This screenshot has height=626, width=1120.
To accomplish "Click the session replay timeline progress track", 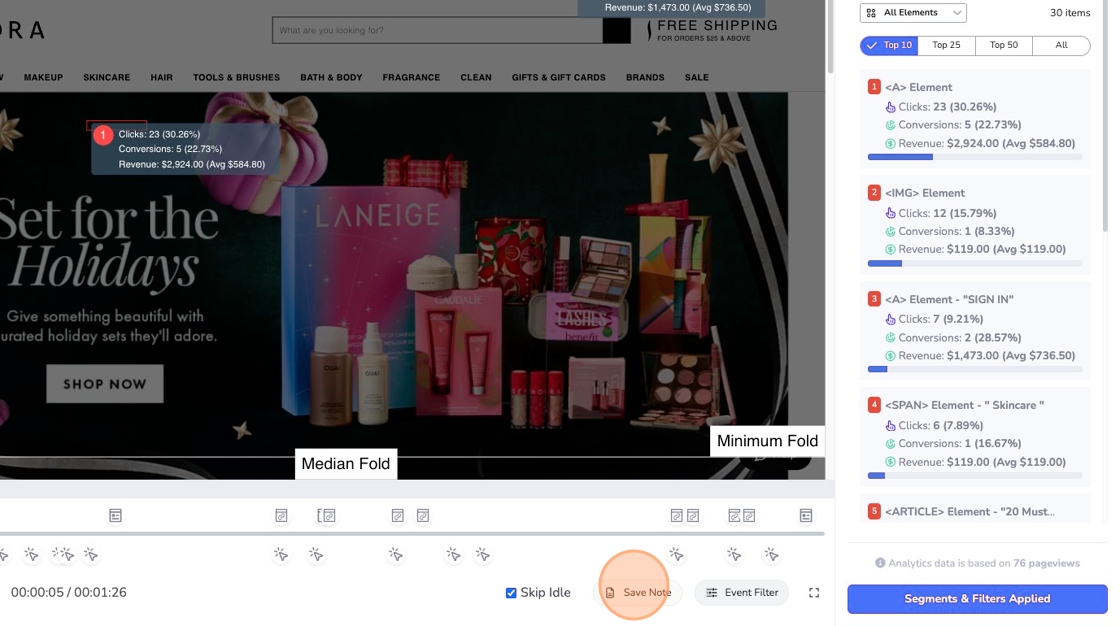I will pyautogui.click(x=412, y=534).
